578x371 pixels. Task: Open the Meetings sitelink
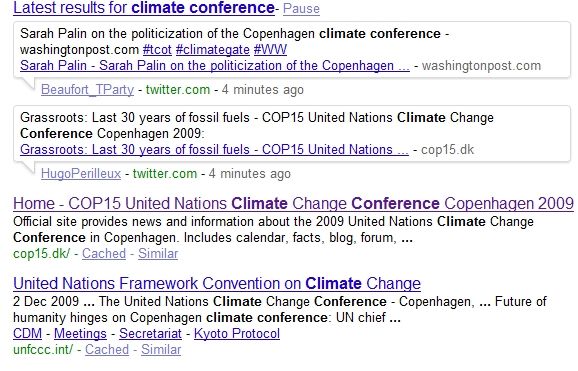80,334
